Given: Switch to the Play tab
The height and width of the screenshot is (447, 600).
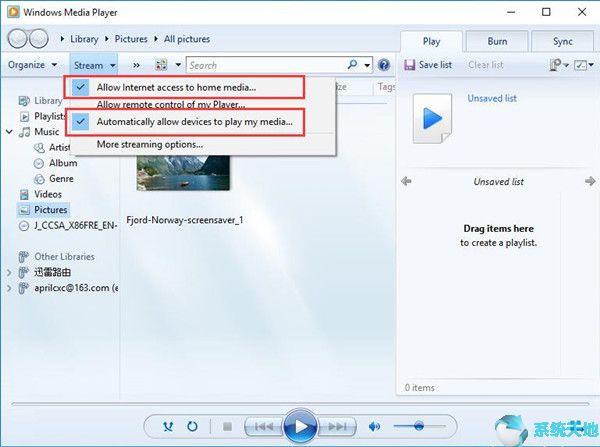Looking at the screenshot, I should coord(431,41).
